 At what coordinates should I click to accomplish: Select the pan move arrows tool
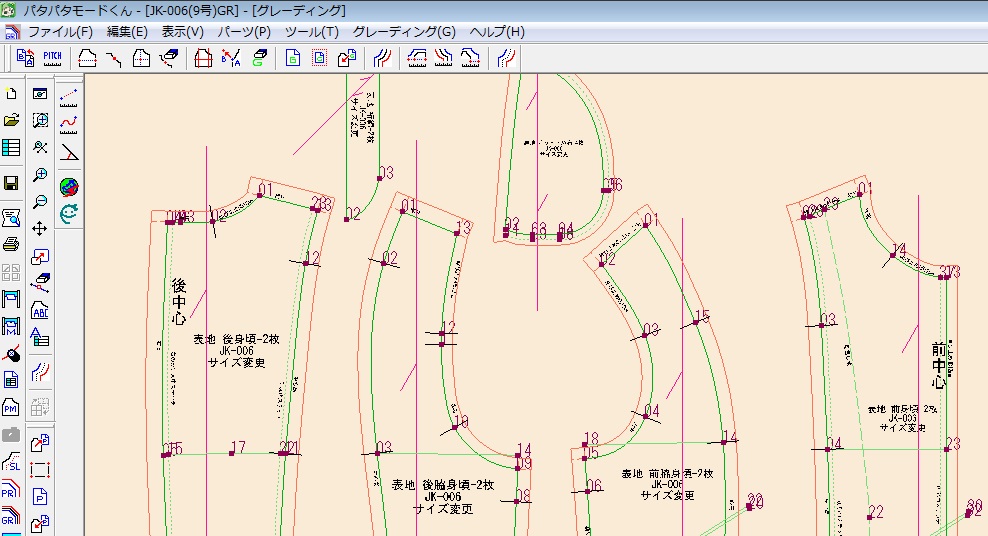(41, 229)
